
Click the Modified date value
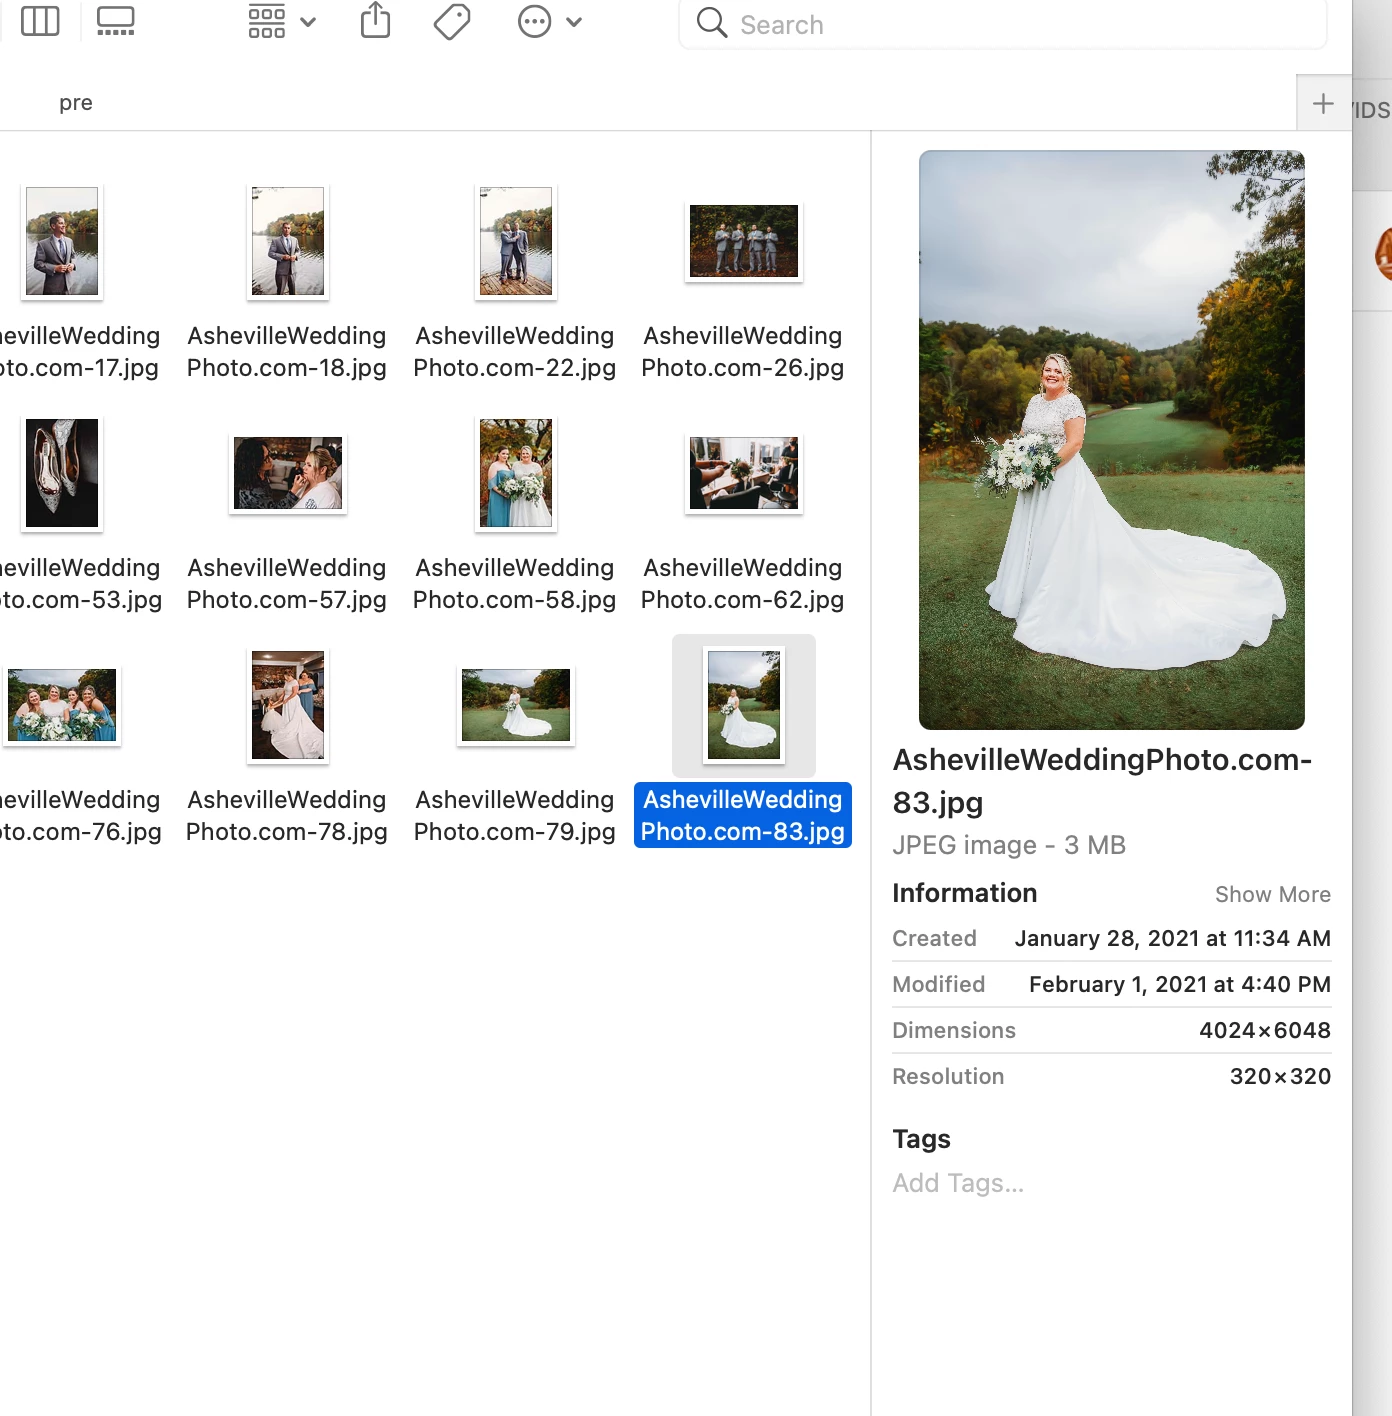pos(1180,985)
